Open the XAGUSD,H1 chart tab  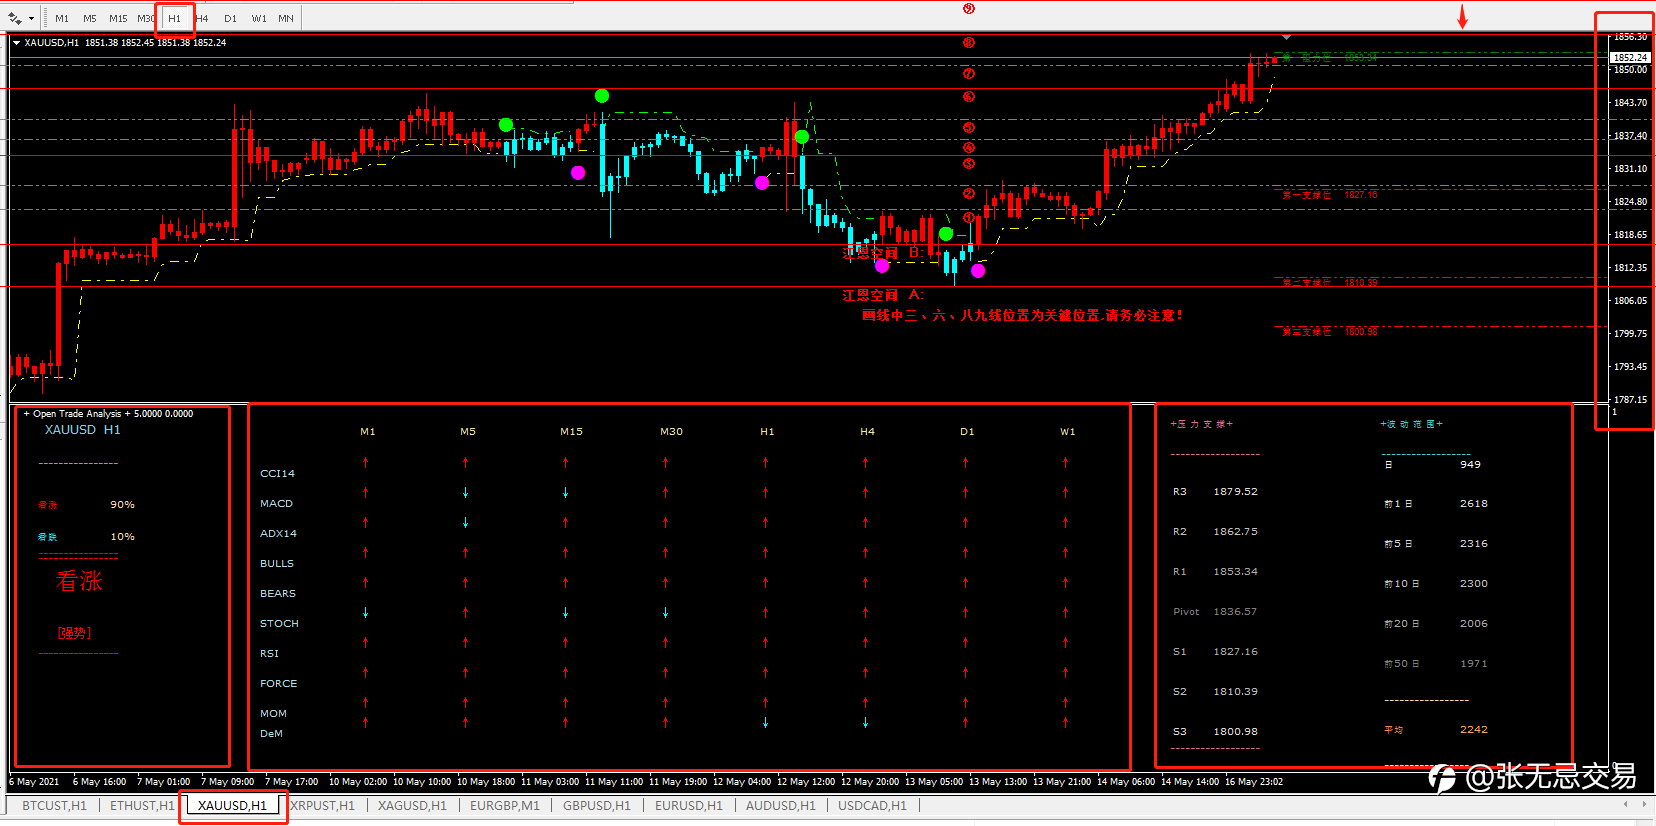click(412, 805)
